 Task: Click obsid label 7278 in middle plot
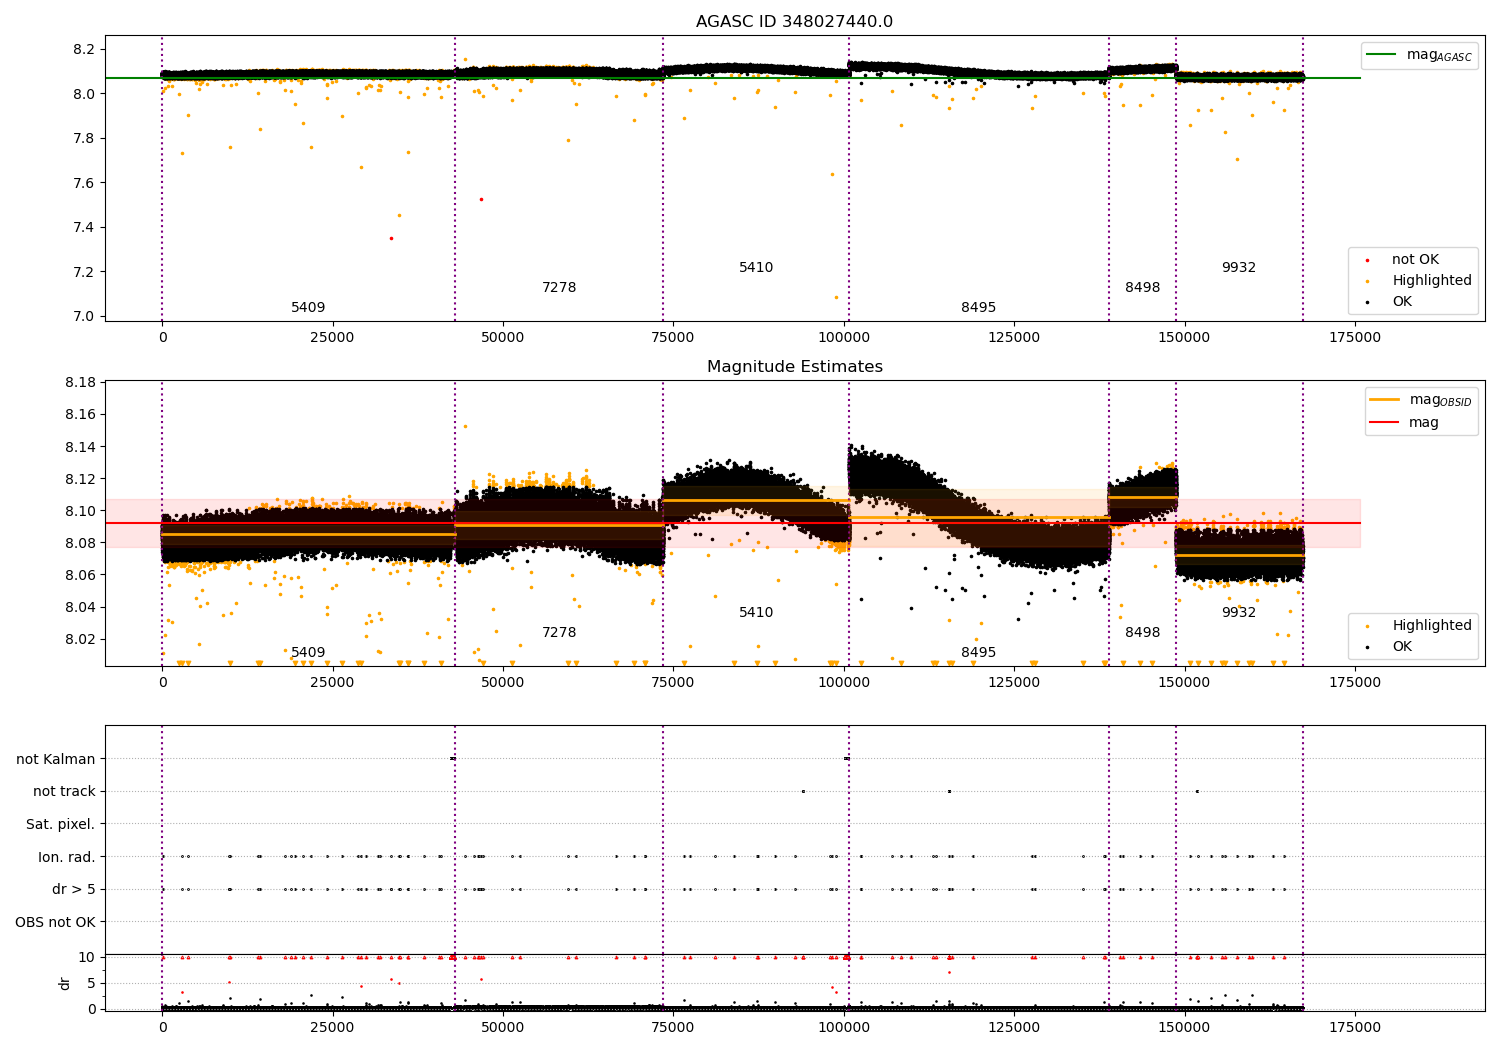(x=559, y=633)
